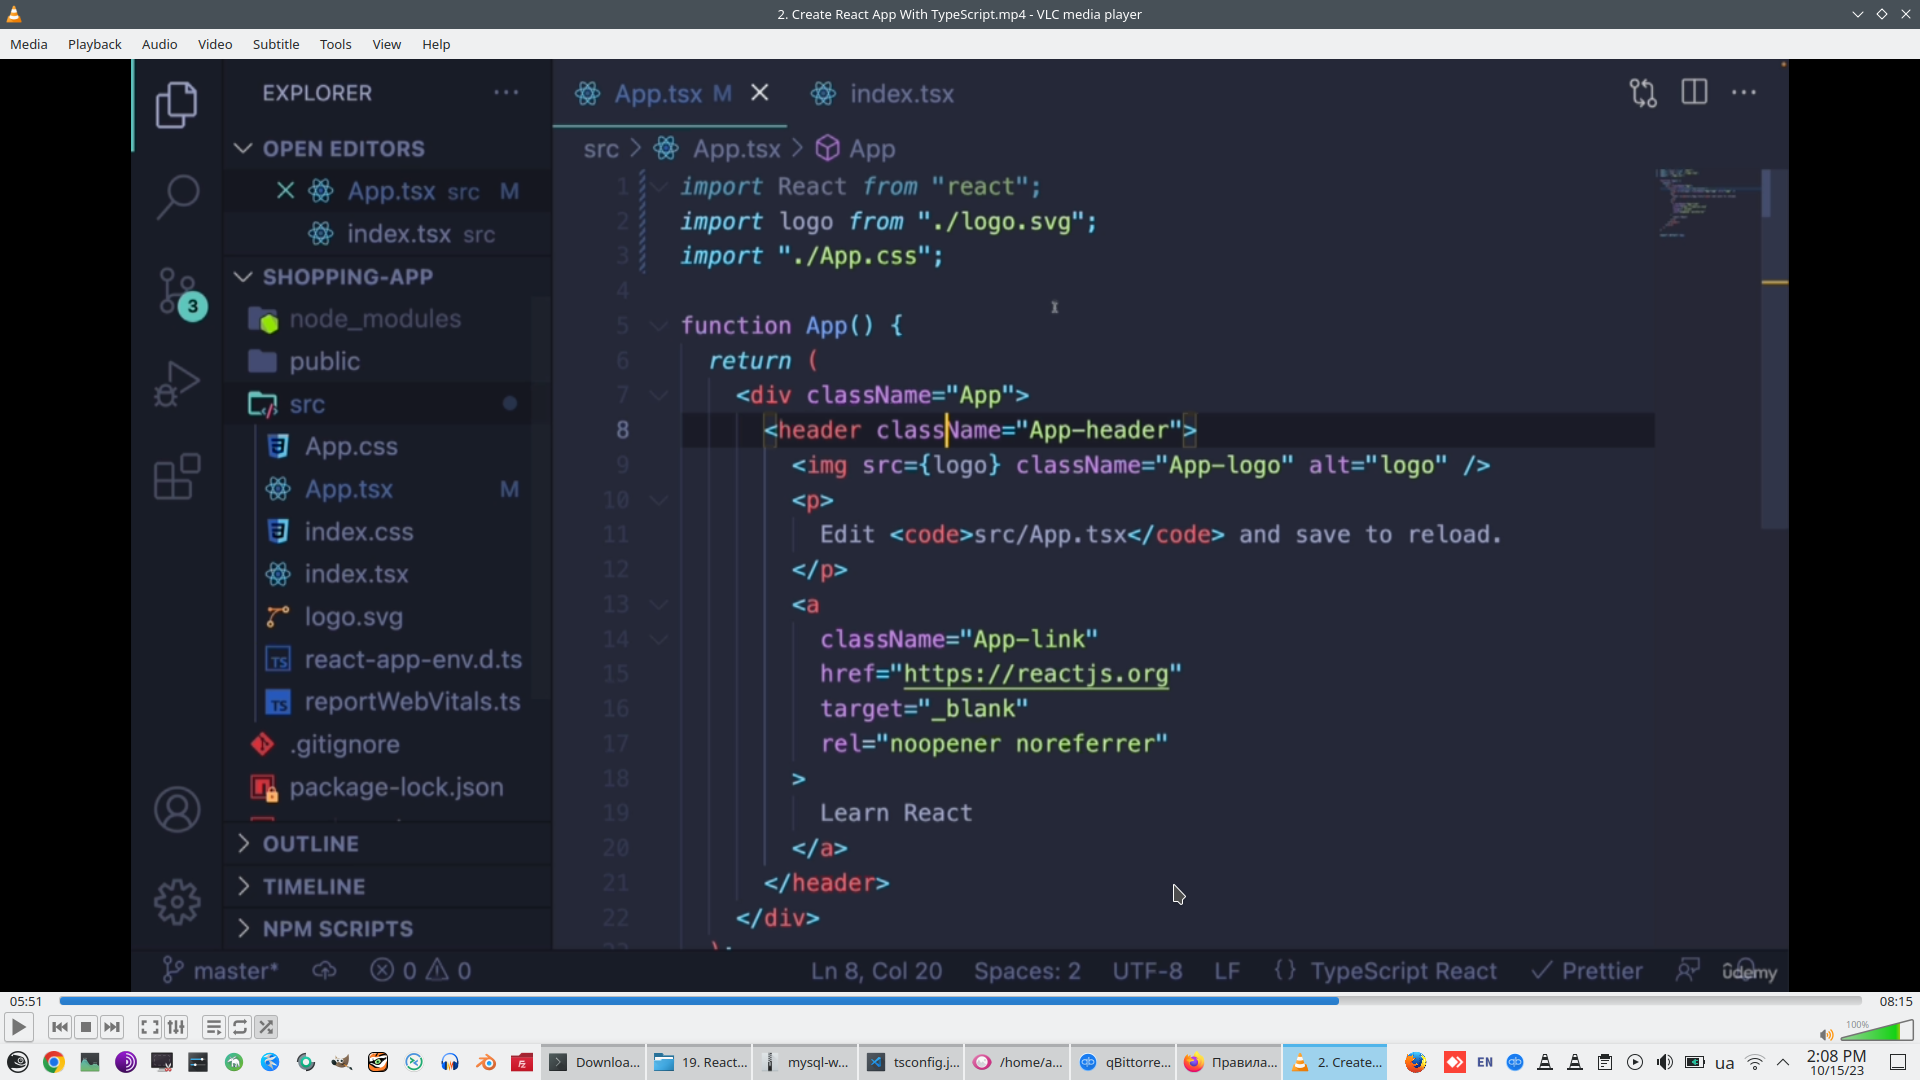Toggle loop repeat mode button

click(x=240, y=1027)
